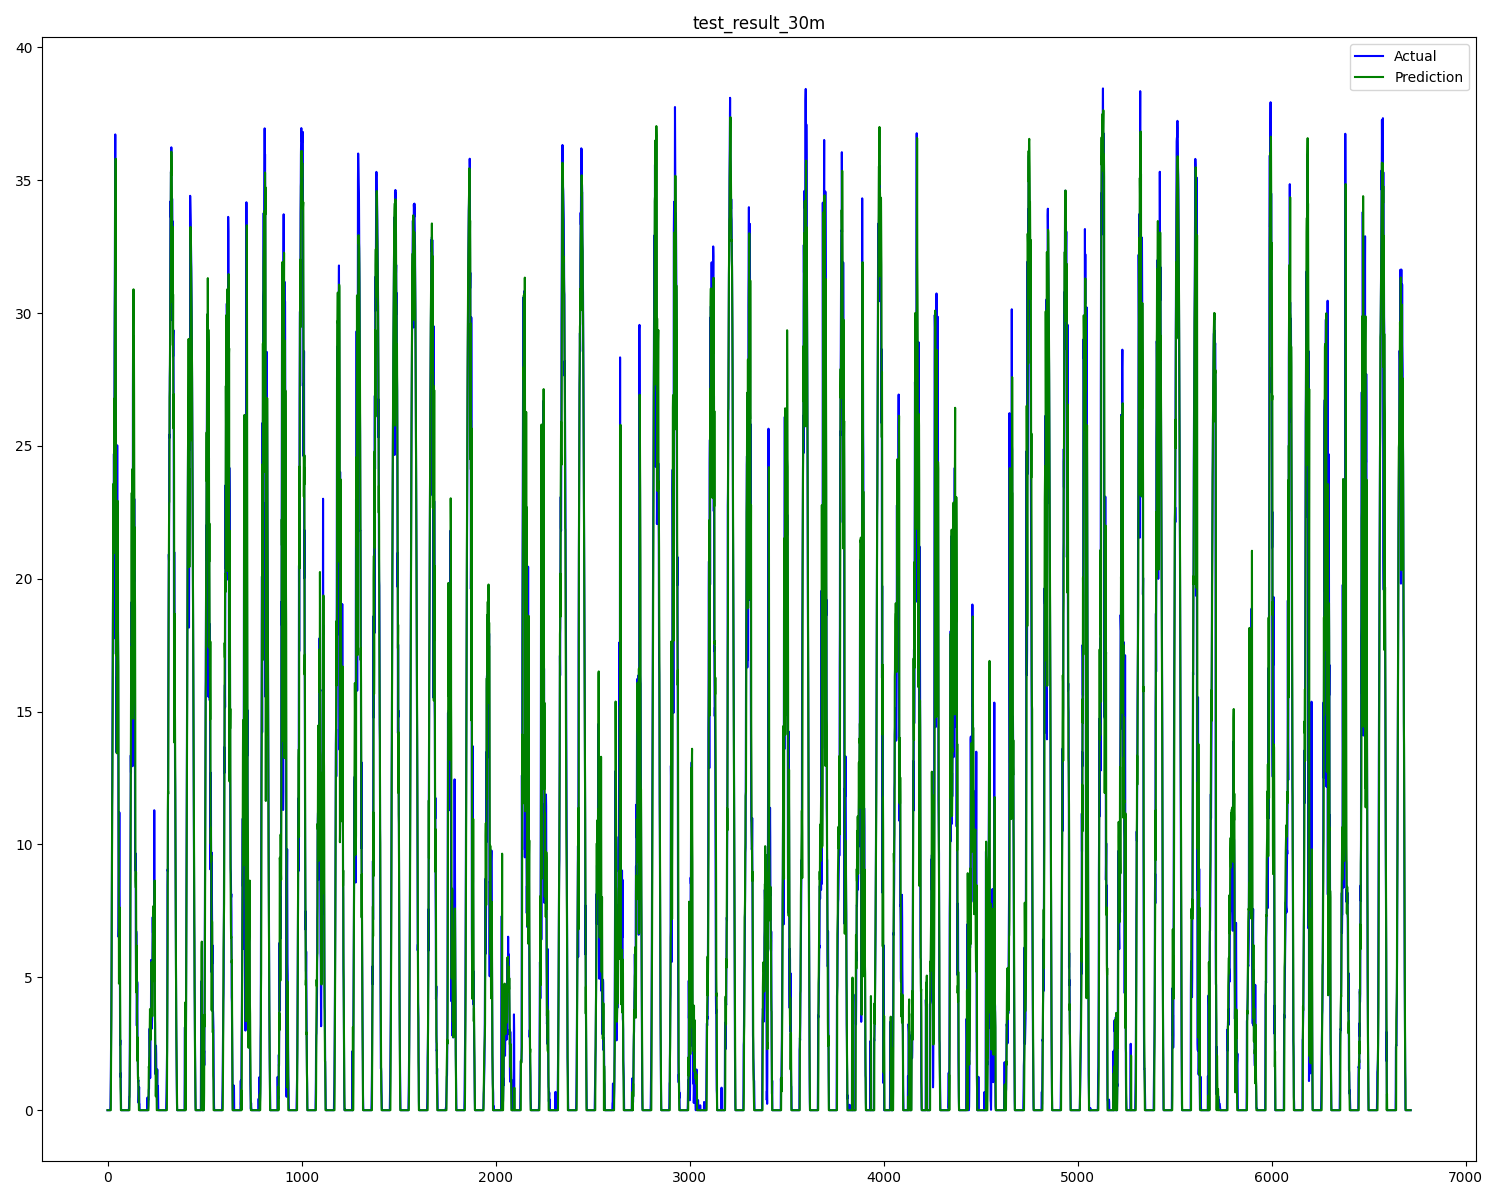Click the y-axis tick label 10
1500x1200 pixels.
[25, 845]
